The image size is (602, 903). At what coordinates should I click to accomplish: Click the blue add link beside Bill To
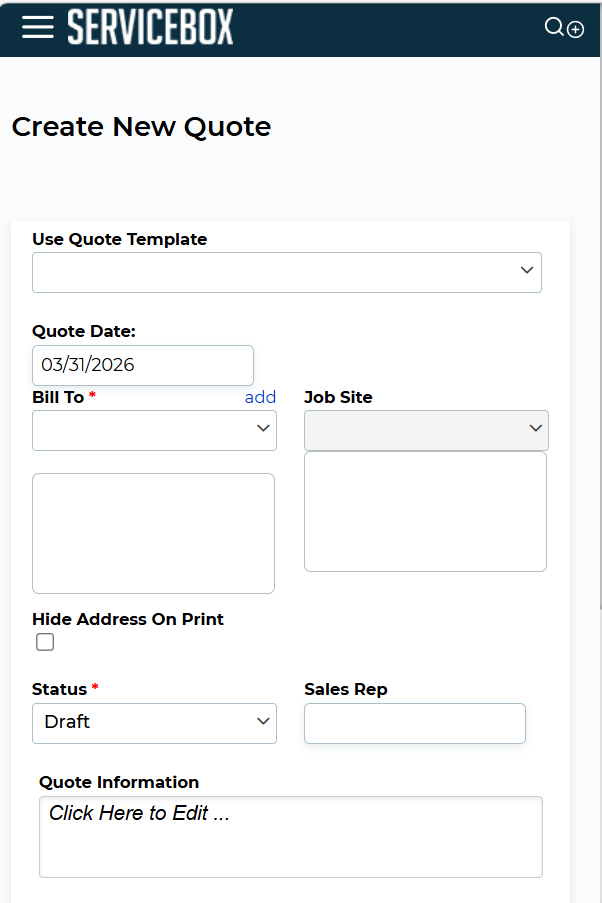[x=260, y=397]
